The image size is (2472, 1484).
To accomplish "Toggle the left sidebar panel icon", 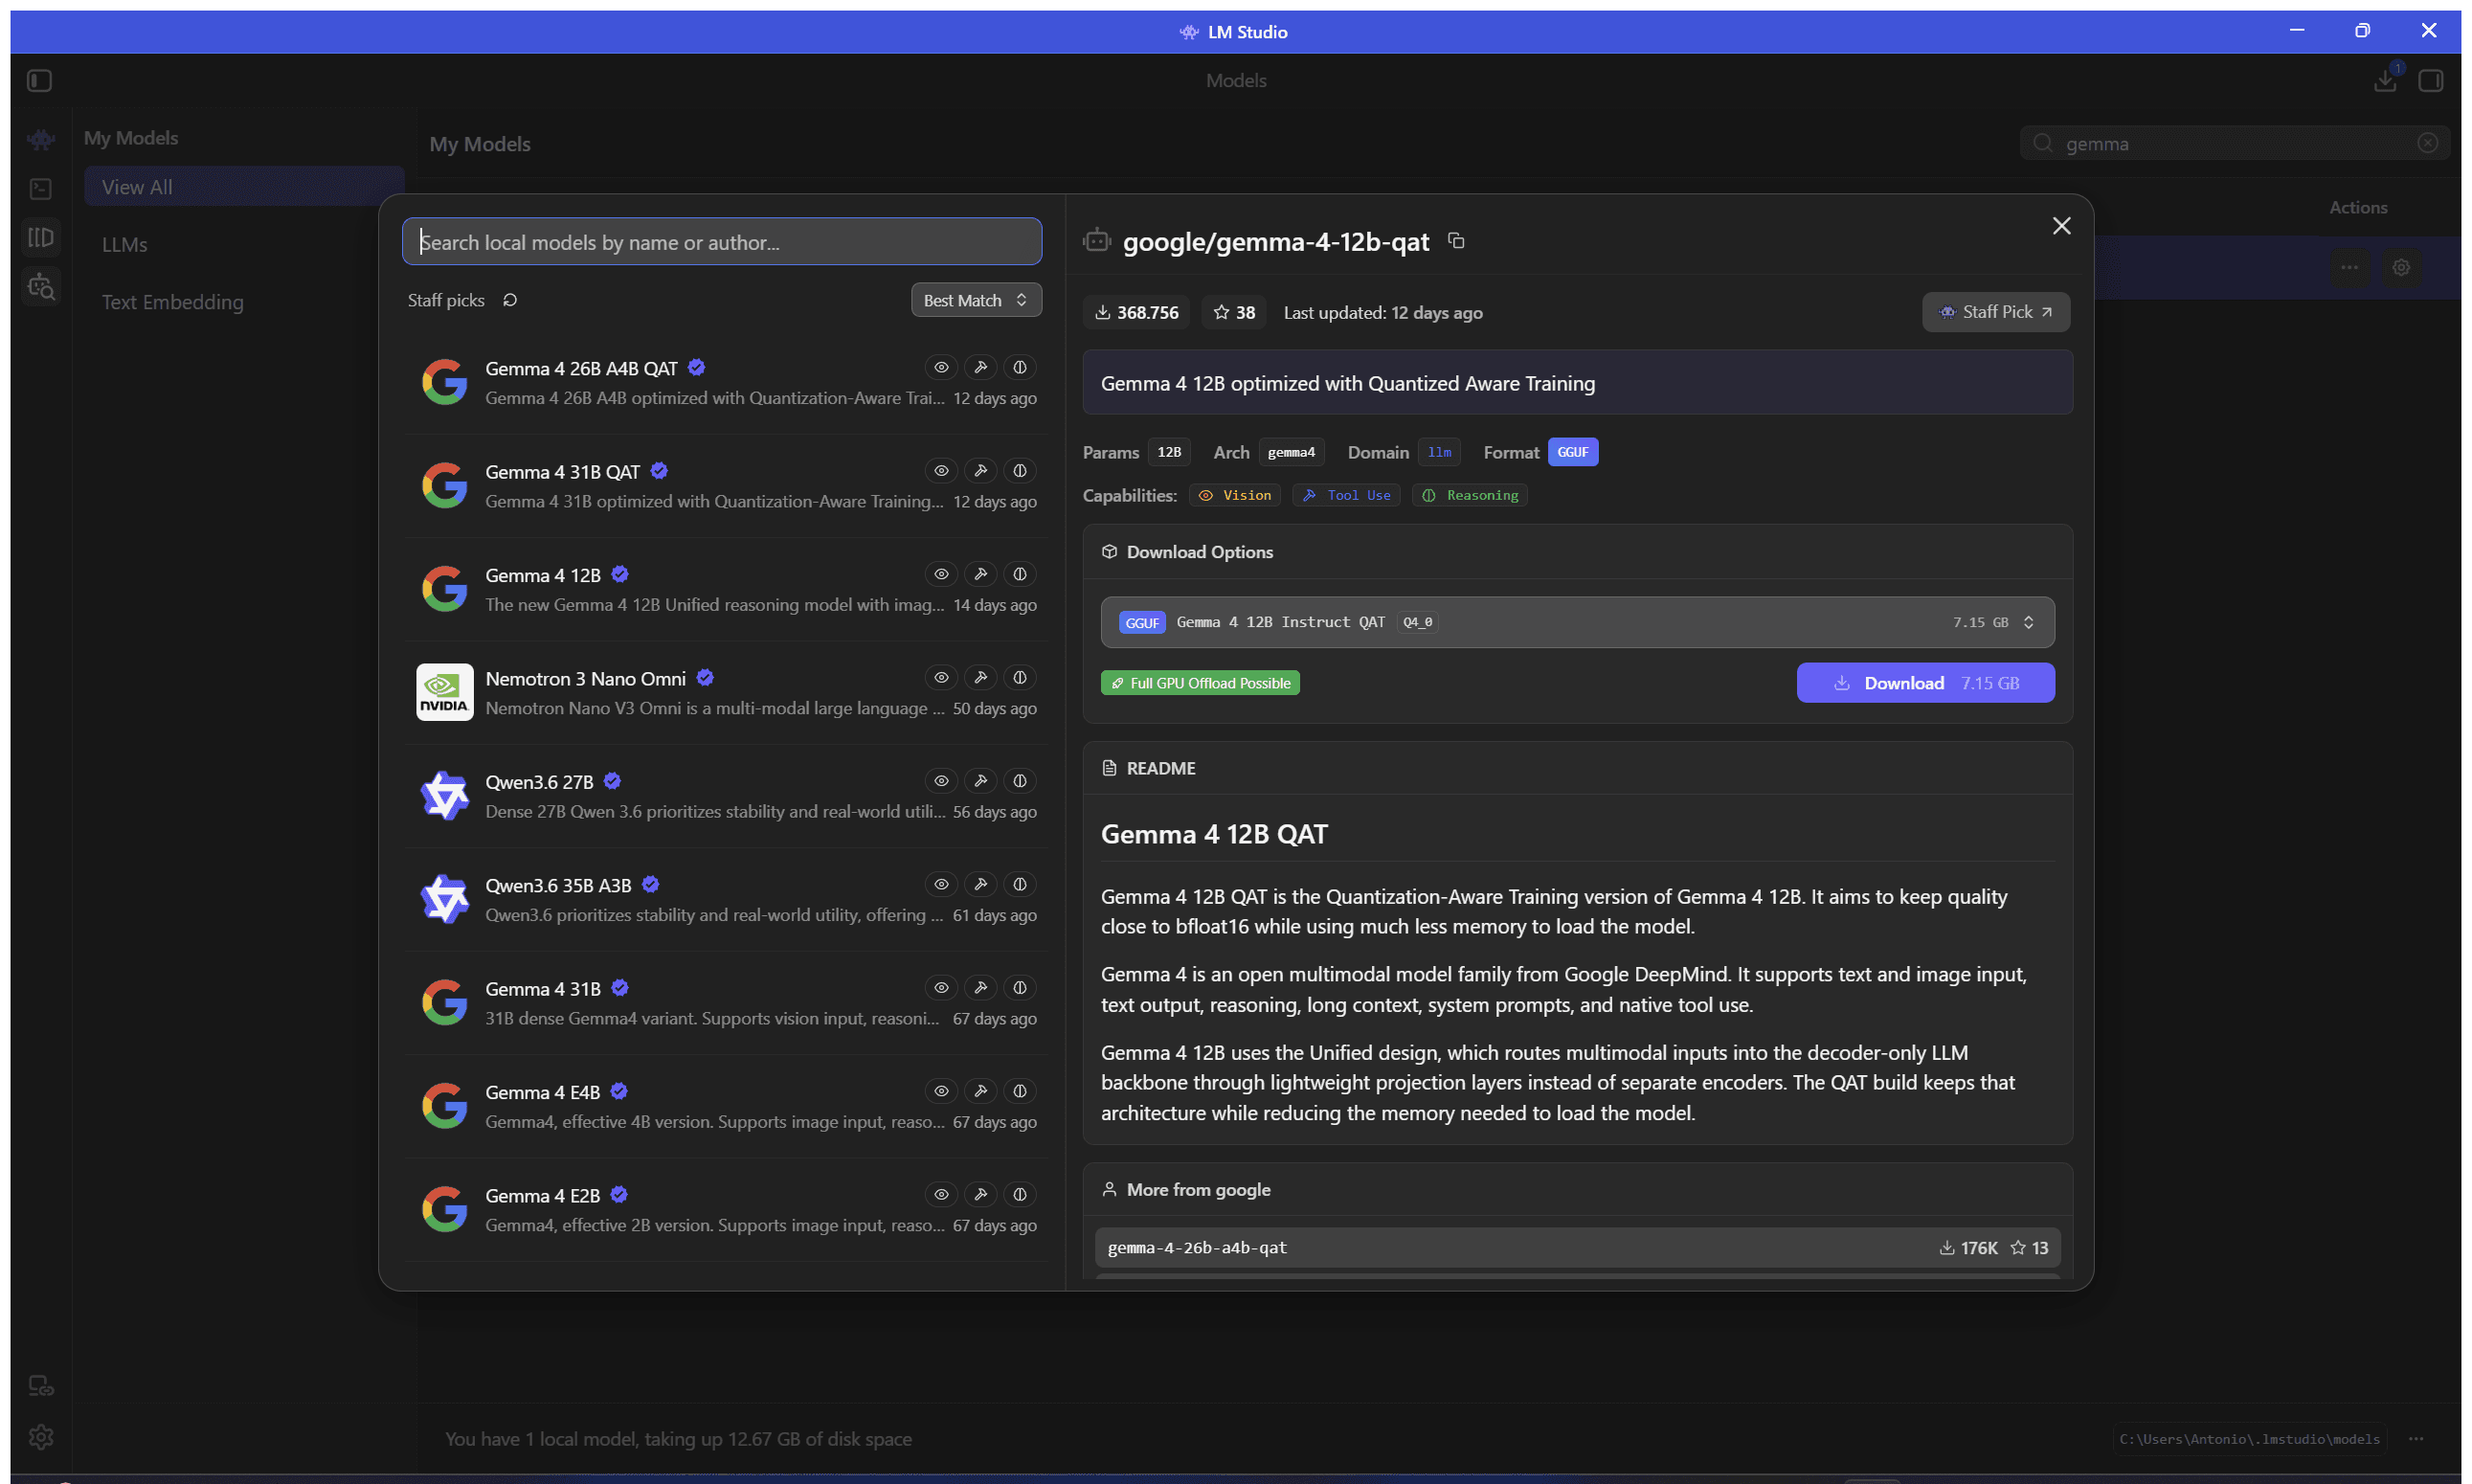I will click(40, 81).
